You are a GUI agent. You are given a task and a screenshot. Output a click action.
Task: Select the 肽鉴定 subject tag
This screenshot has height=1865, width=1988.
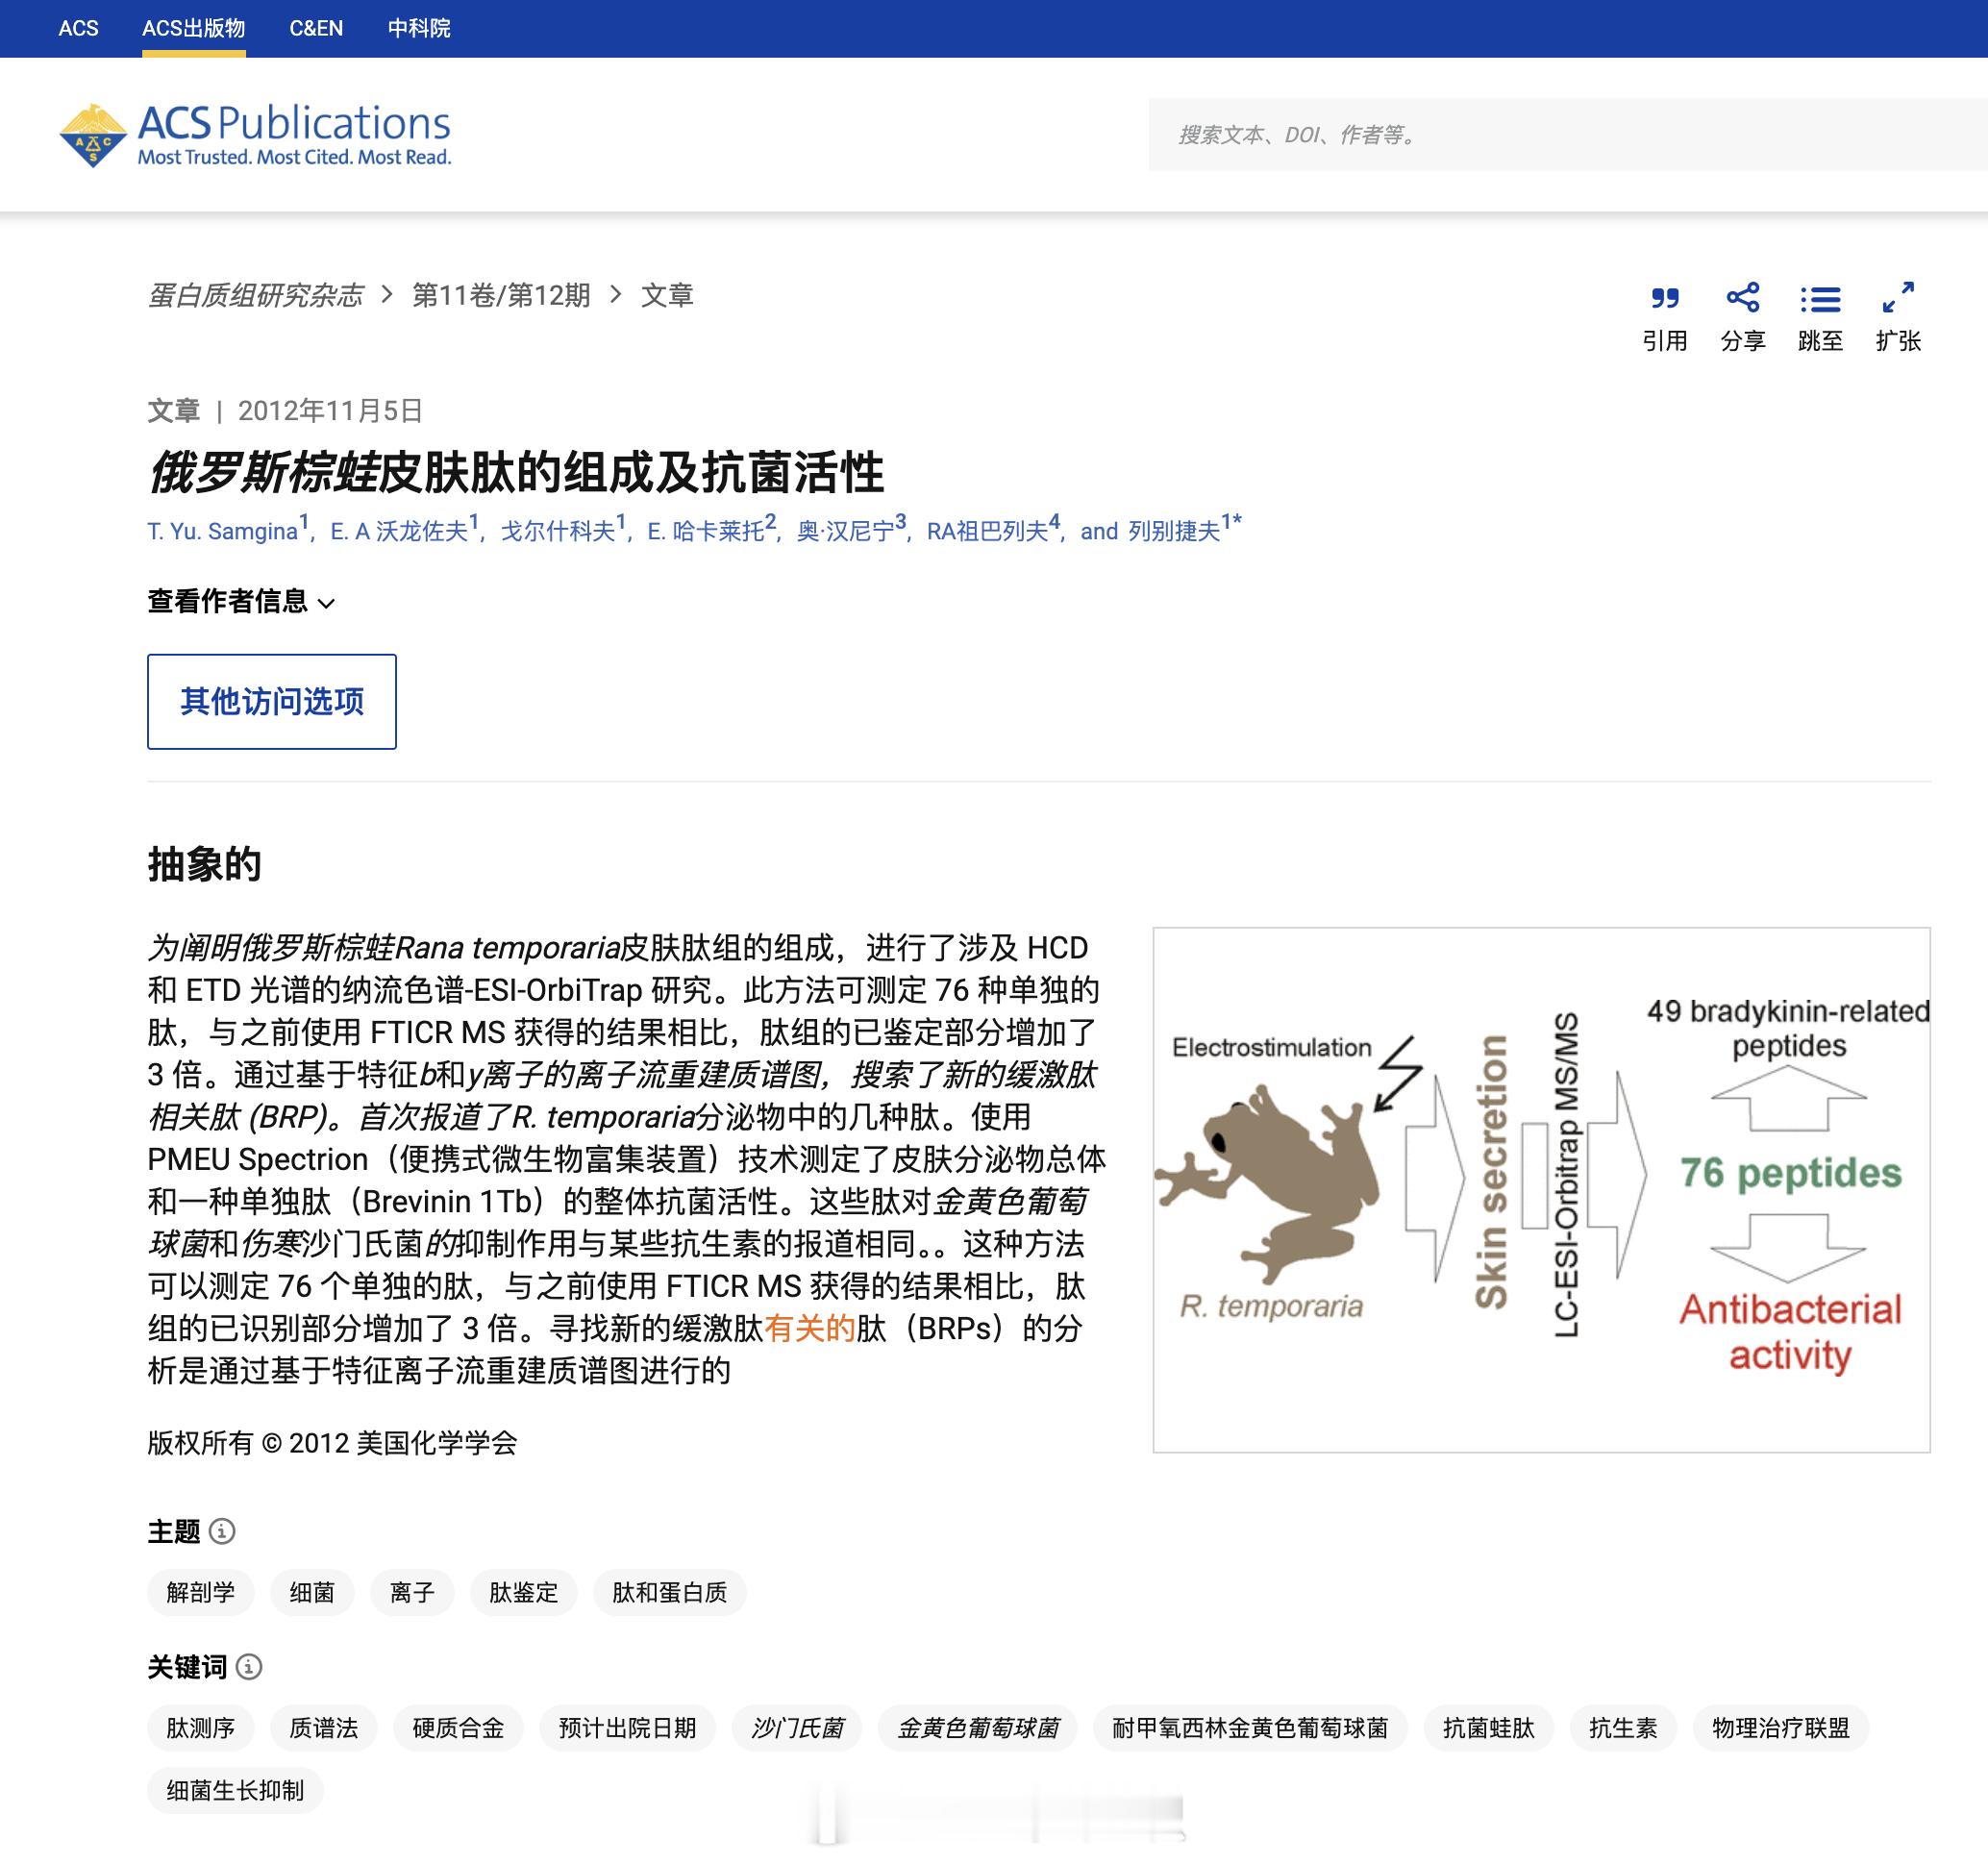point(523,1592)
